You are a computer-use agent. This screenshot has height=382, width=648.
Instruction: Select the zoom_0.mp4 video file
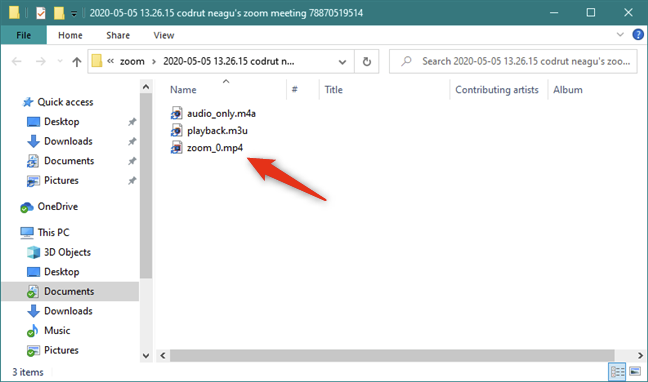[215, 148]
